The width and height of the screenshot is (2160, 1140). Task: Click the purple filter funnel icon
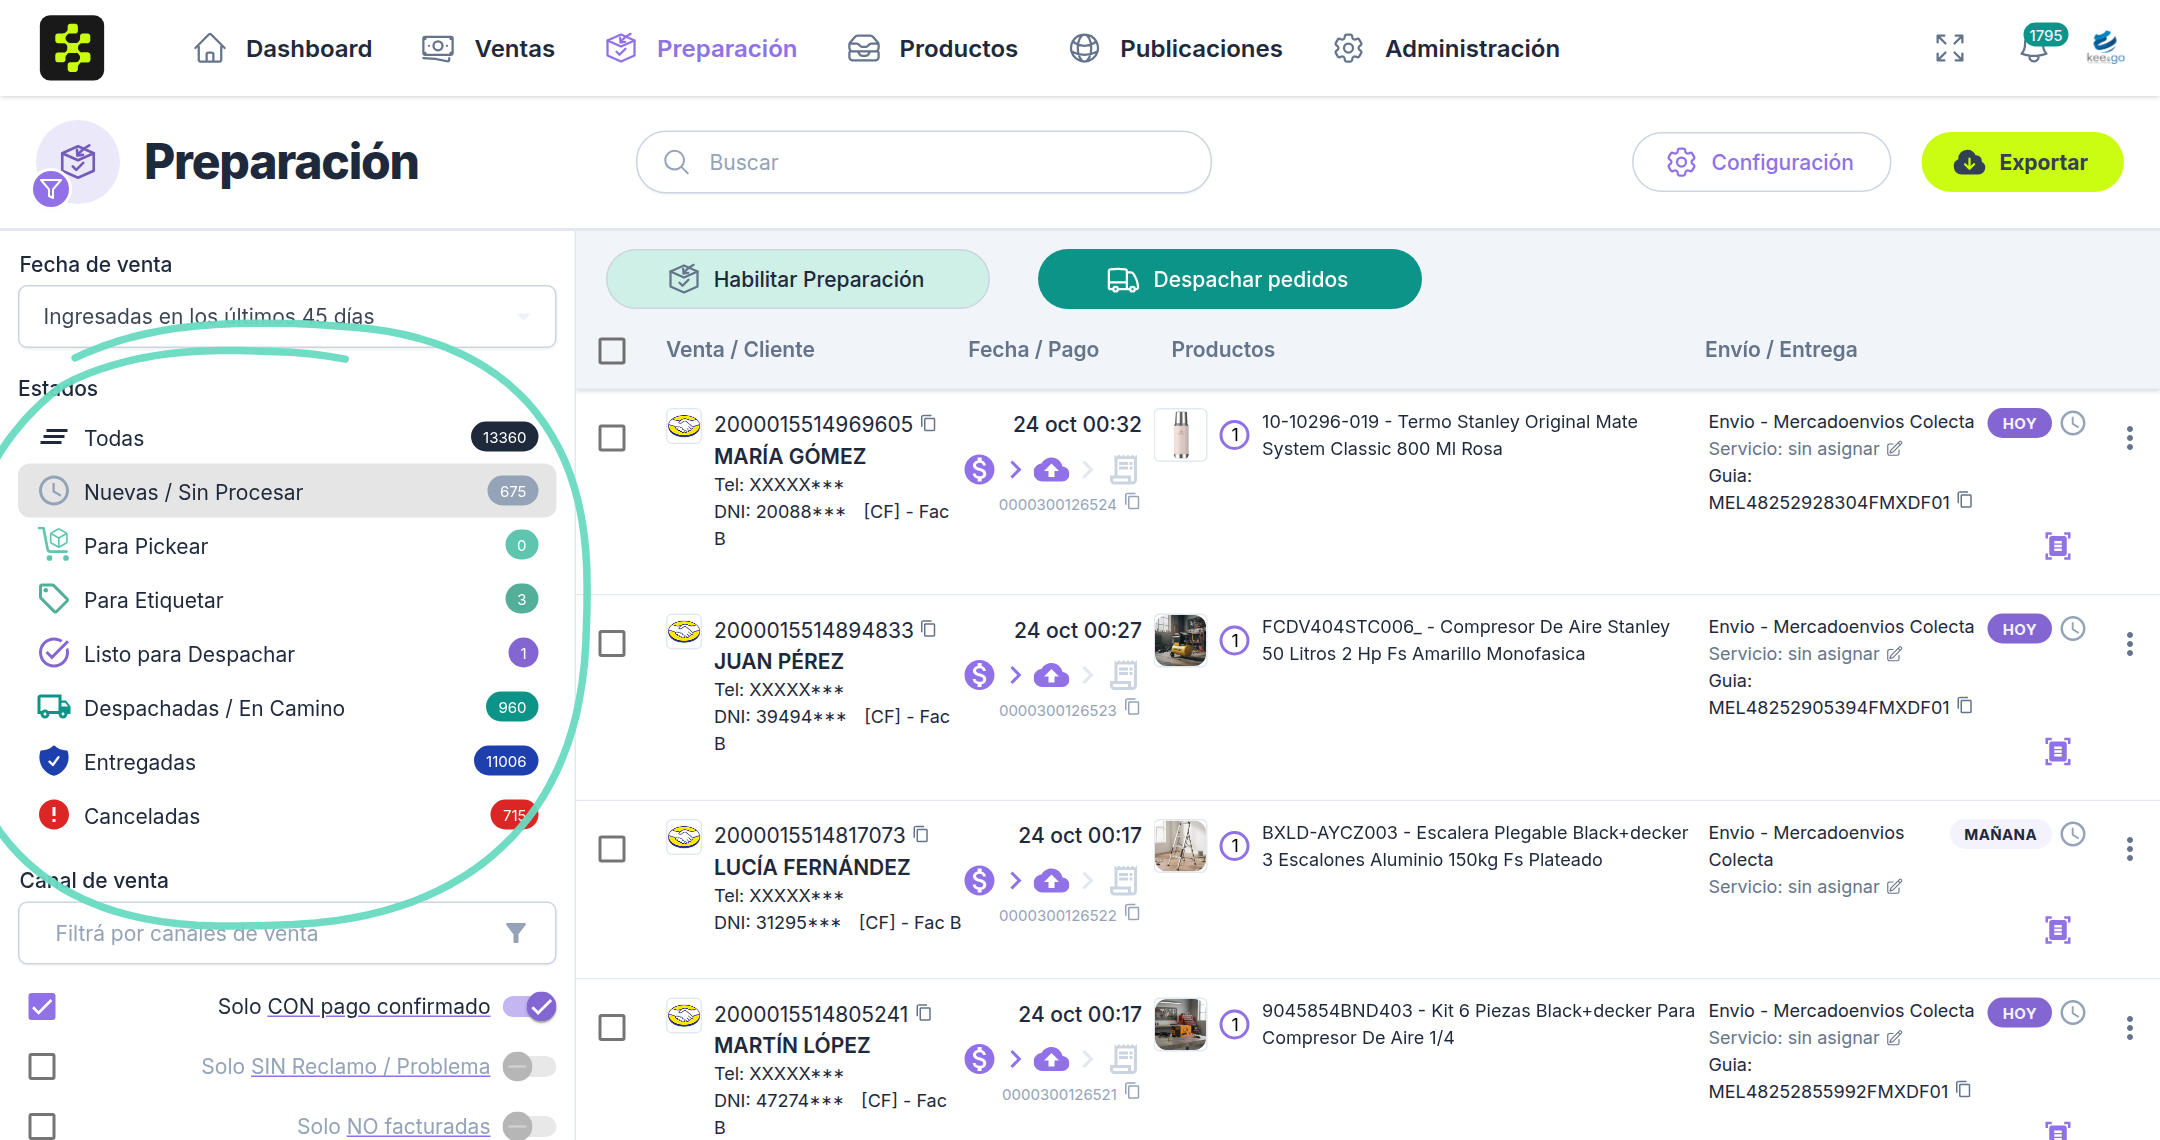click(50, 189)
